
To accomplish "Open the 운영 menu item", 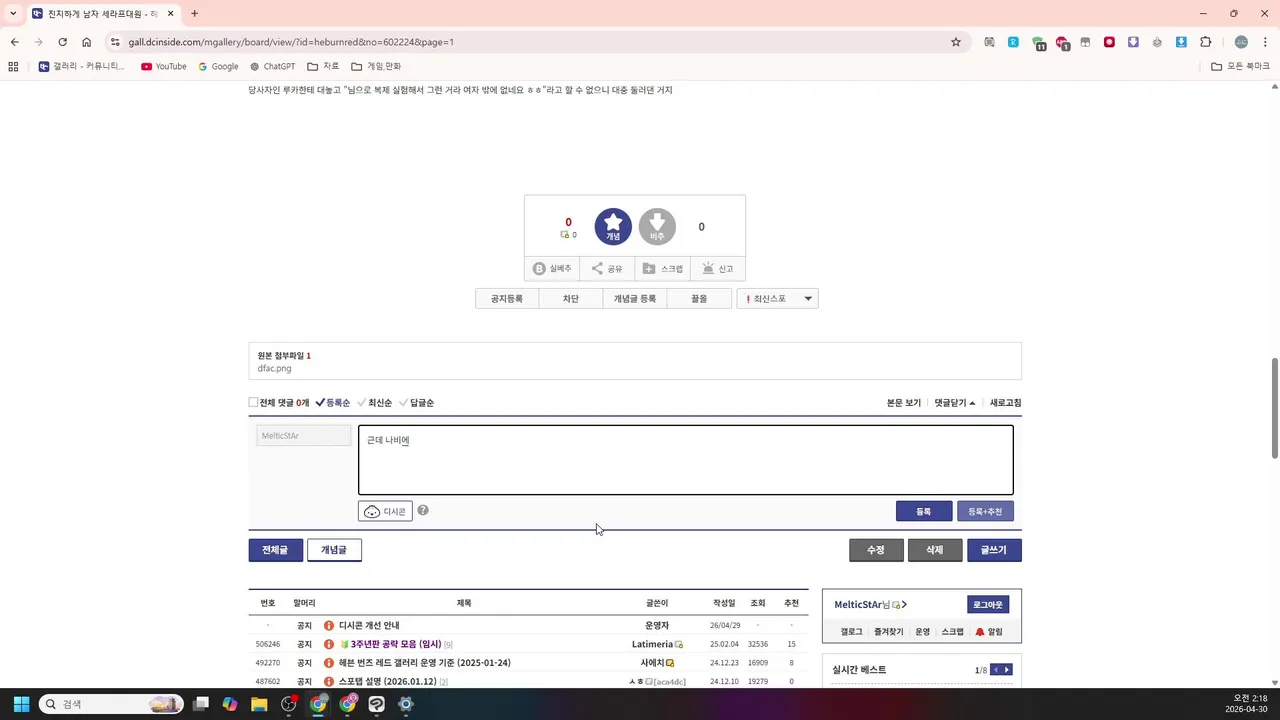I will [x=922, y=632].
